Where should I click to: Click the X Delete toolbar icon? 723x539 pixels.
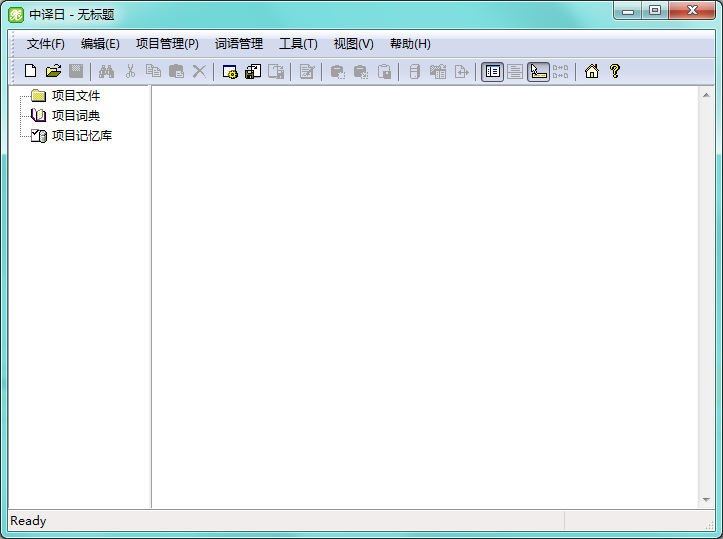[x=199, y=71]
